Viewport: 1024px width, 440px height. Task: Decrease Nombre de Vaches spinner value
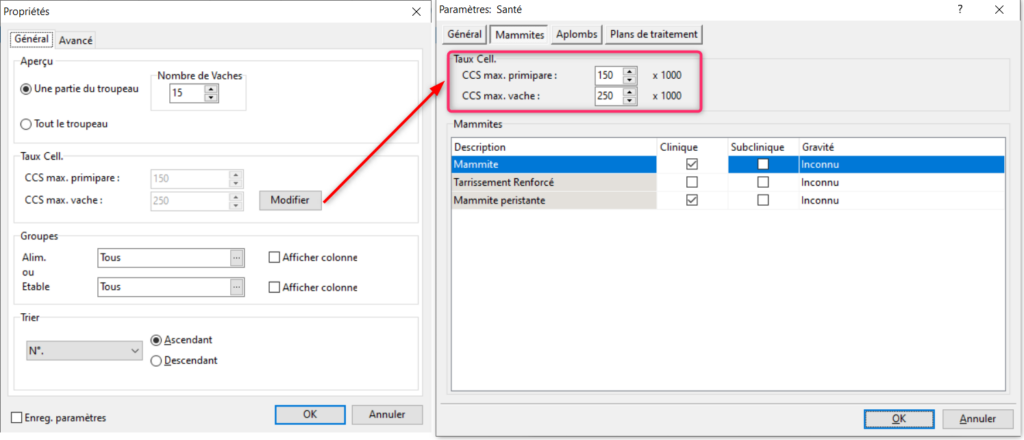click(210, 98)
